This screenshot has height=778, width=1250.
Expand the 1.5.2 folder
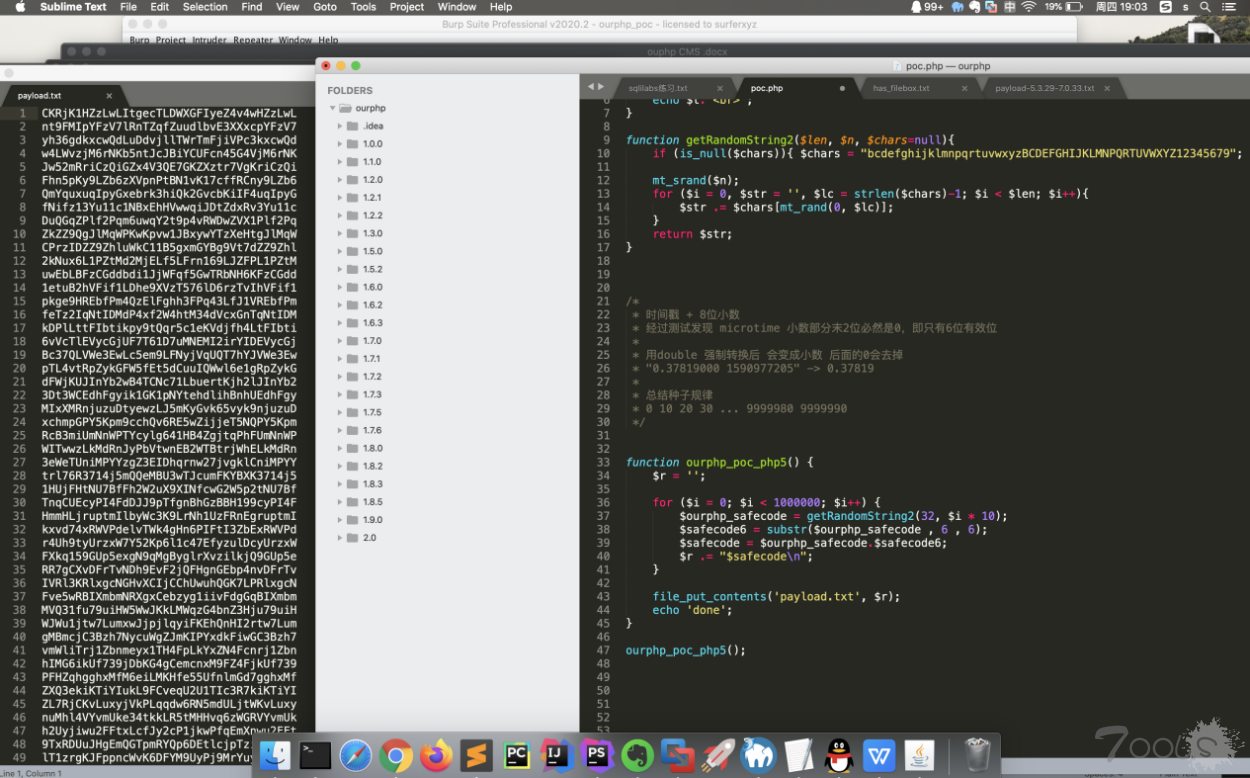(340, 269)
